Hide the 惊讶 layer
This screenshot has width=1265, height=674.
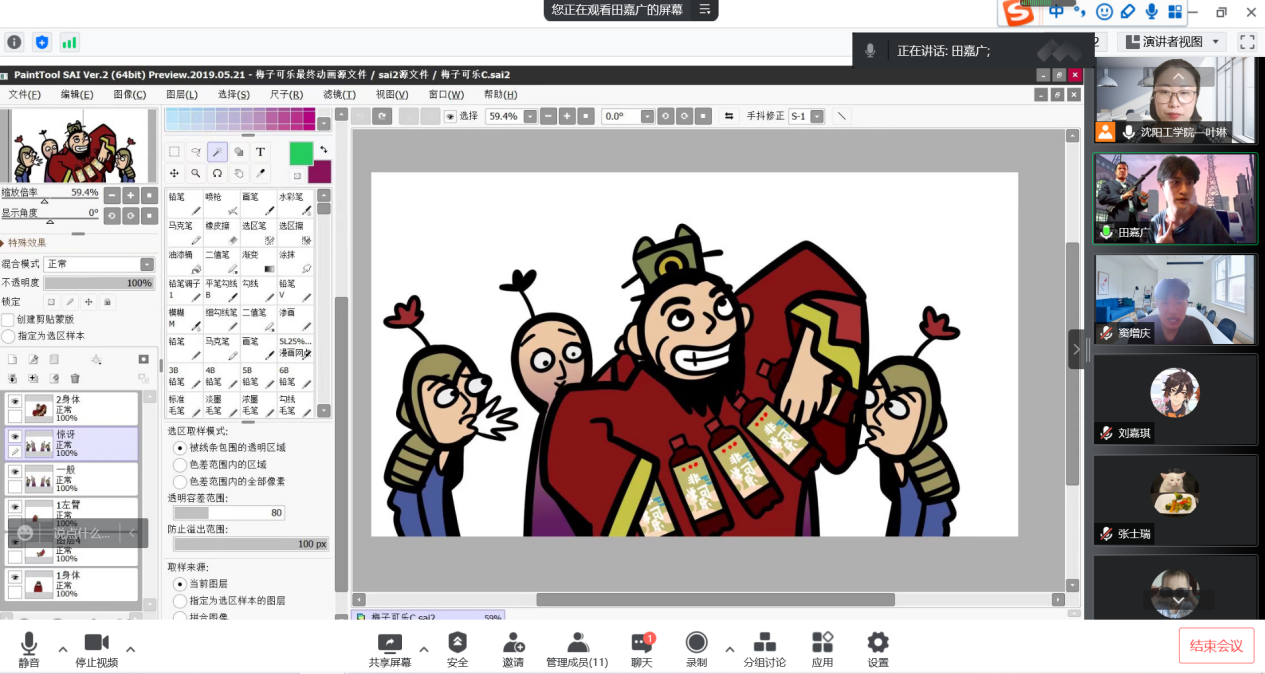pos(14,436)
